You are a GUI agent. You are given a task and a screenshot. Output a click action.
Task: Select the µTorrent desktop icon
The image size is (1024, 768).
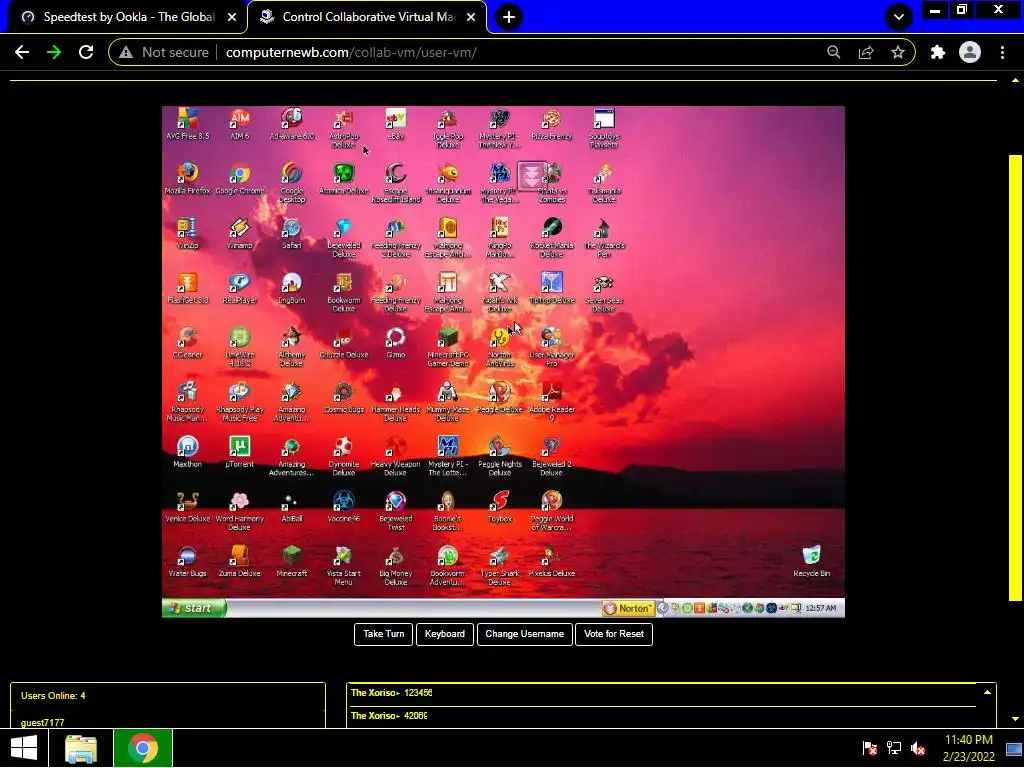(240, 452)
